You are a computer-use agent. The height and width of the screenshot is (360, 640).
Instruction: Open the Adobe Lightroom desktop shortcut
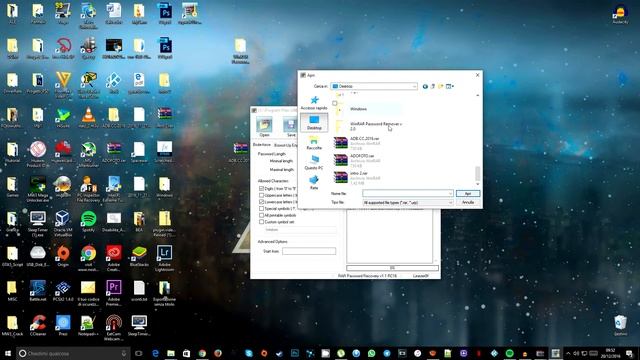164,258
